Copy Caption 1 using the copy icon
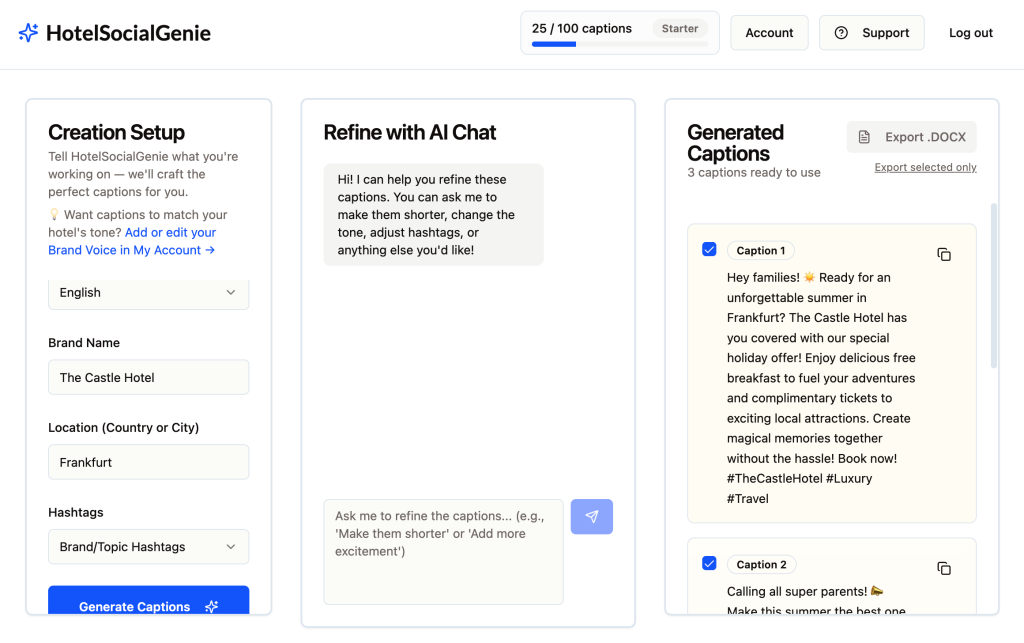 point(943,254)
